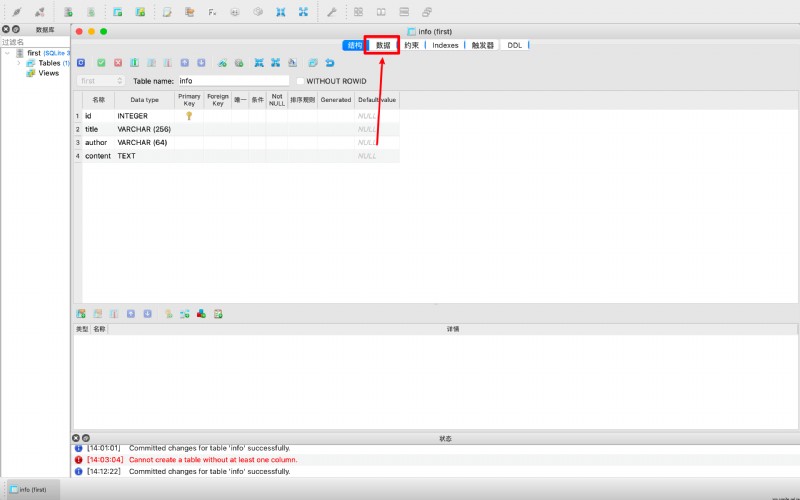Screen dimensions: 800x500
Task: Click the add primary key constraint icon
Action: 168,314
